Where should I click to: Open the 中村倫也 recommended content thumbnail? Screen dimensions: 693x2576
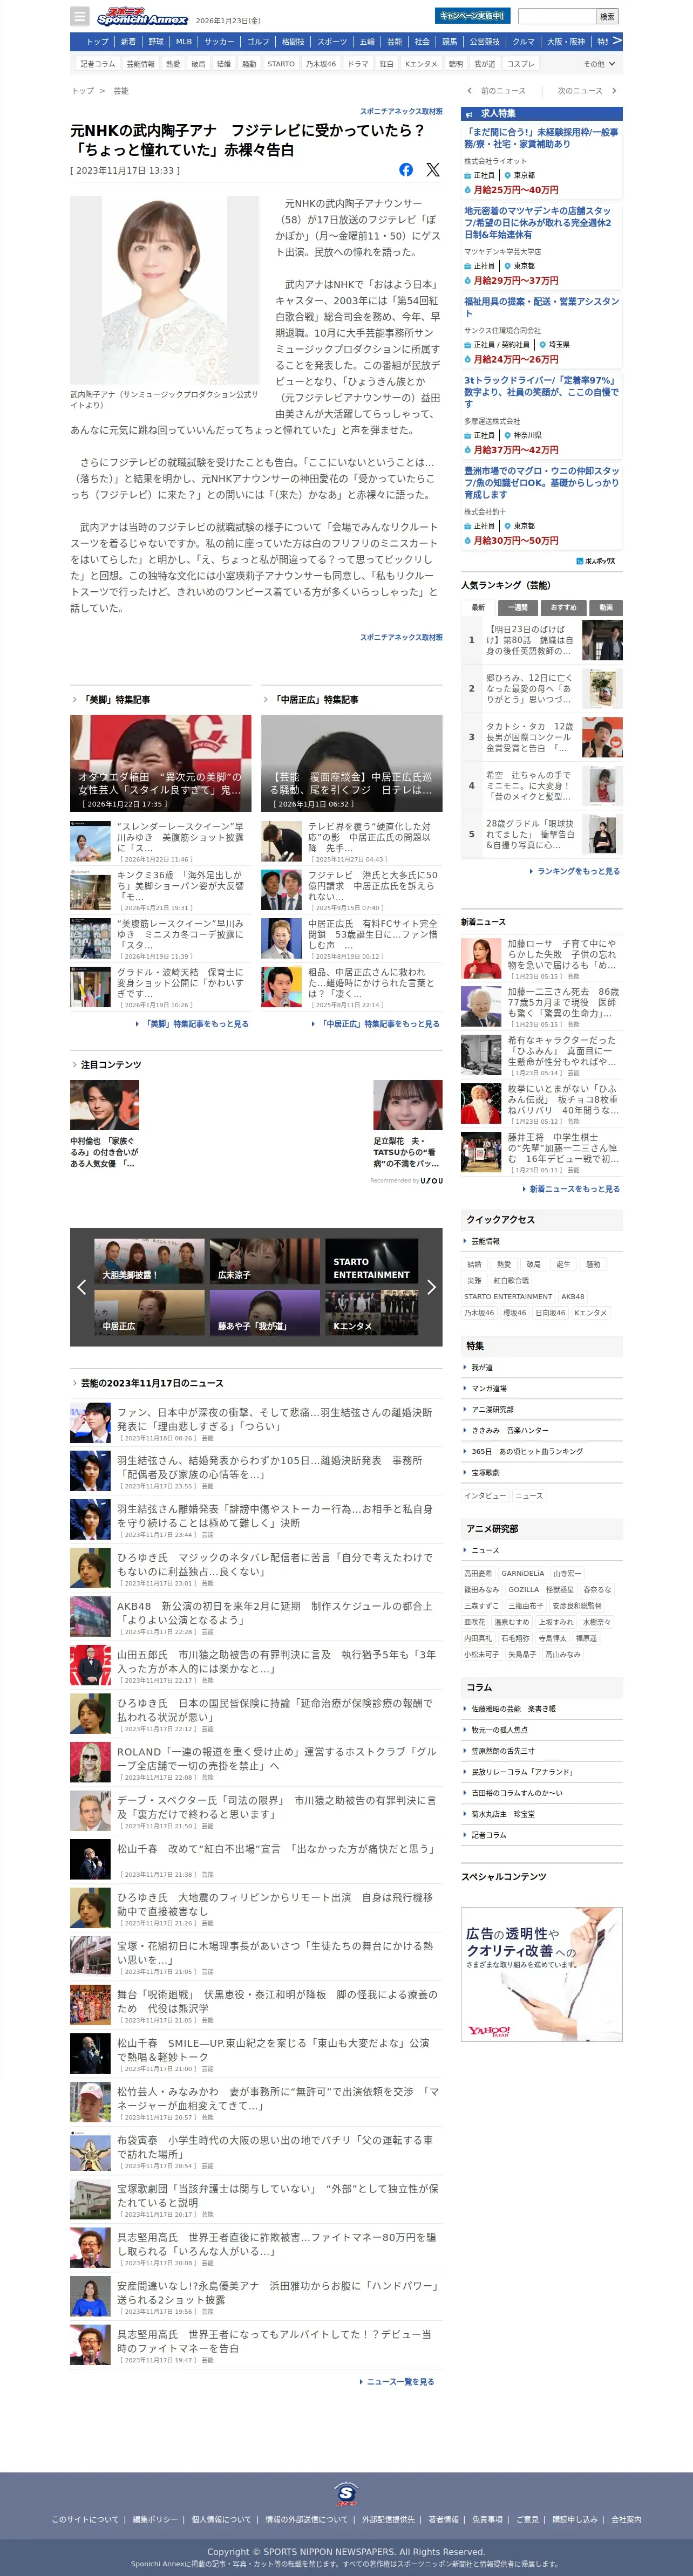[105, 1105]
